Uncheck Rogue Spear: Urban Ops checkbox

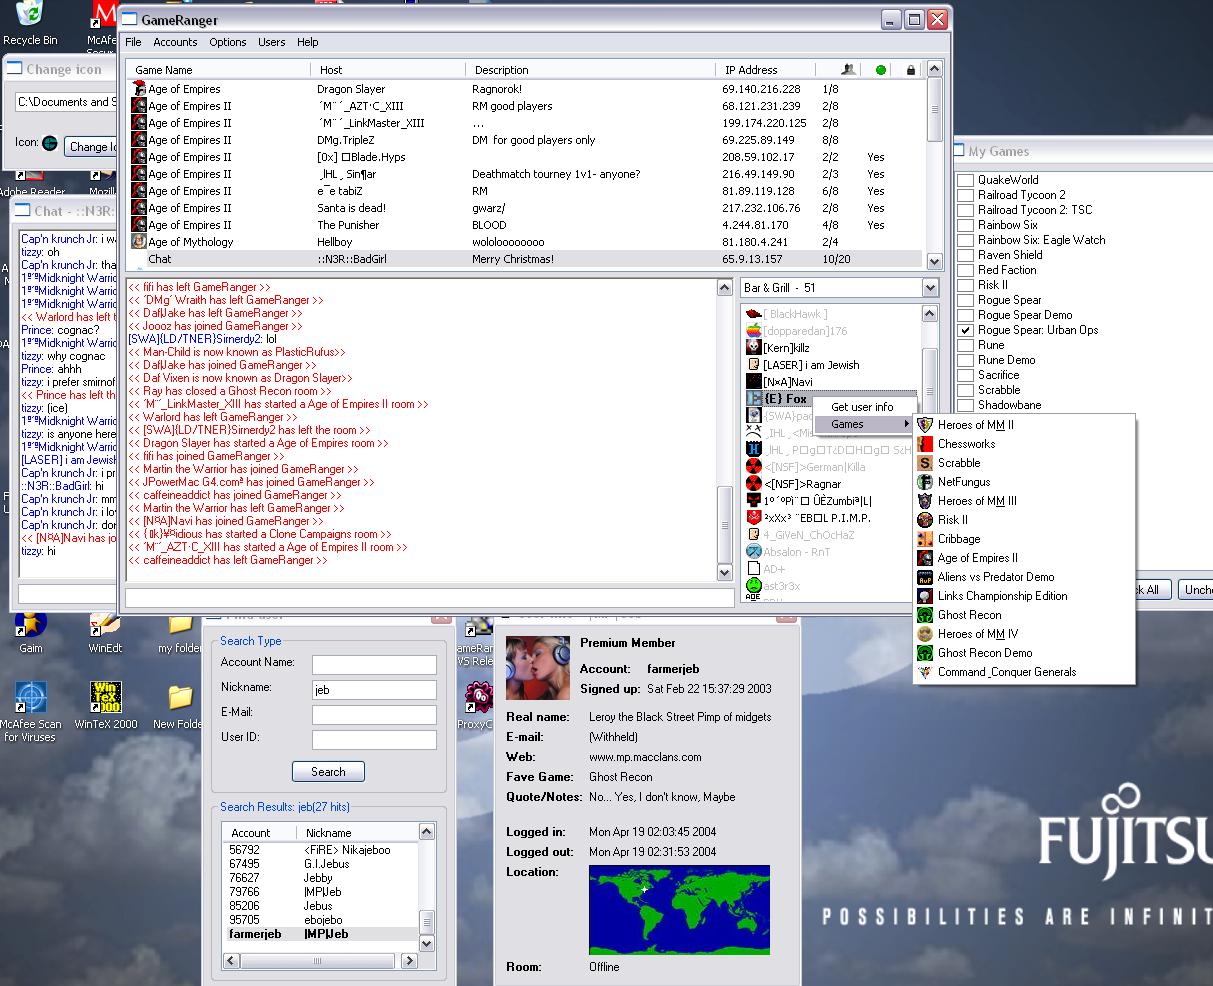tap(966, 330)
